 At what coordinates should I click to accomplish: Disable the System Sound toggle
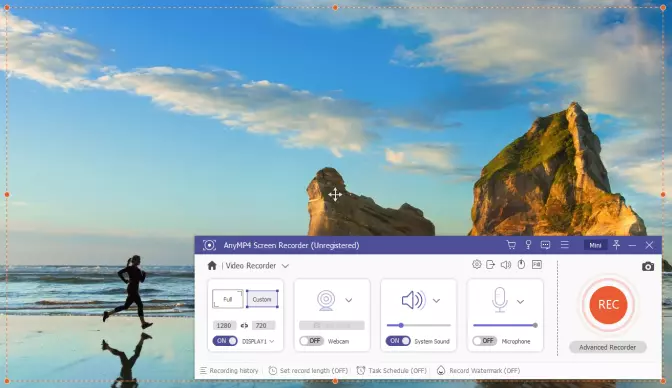click(x=398, y=341)
